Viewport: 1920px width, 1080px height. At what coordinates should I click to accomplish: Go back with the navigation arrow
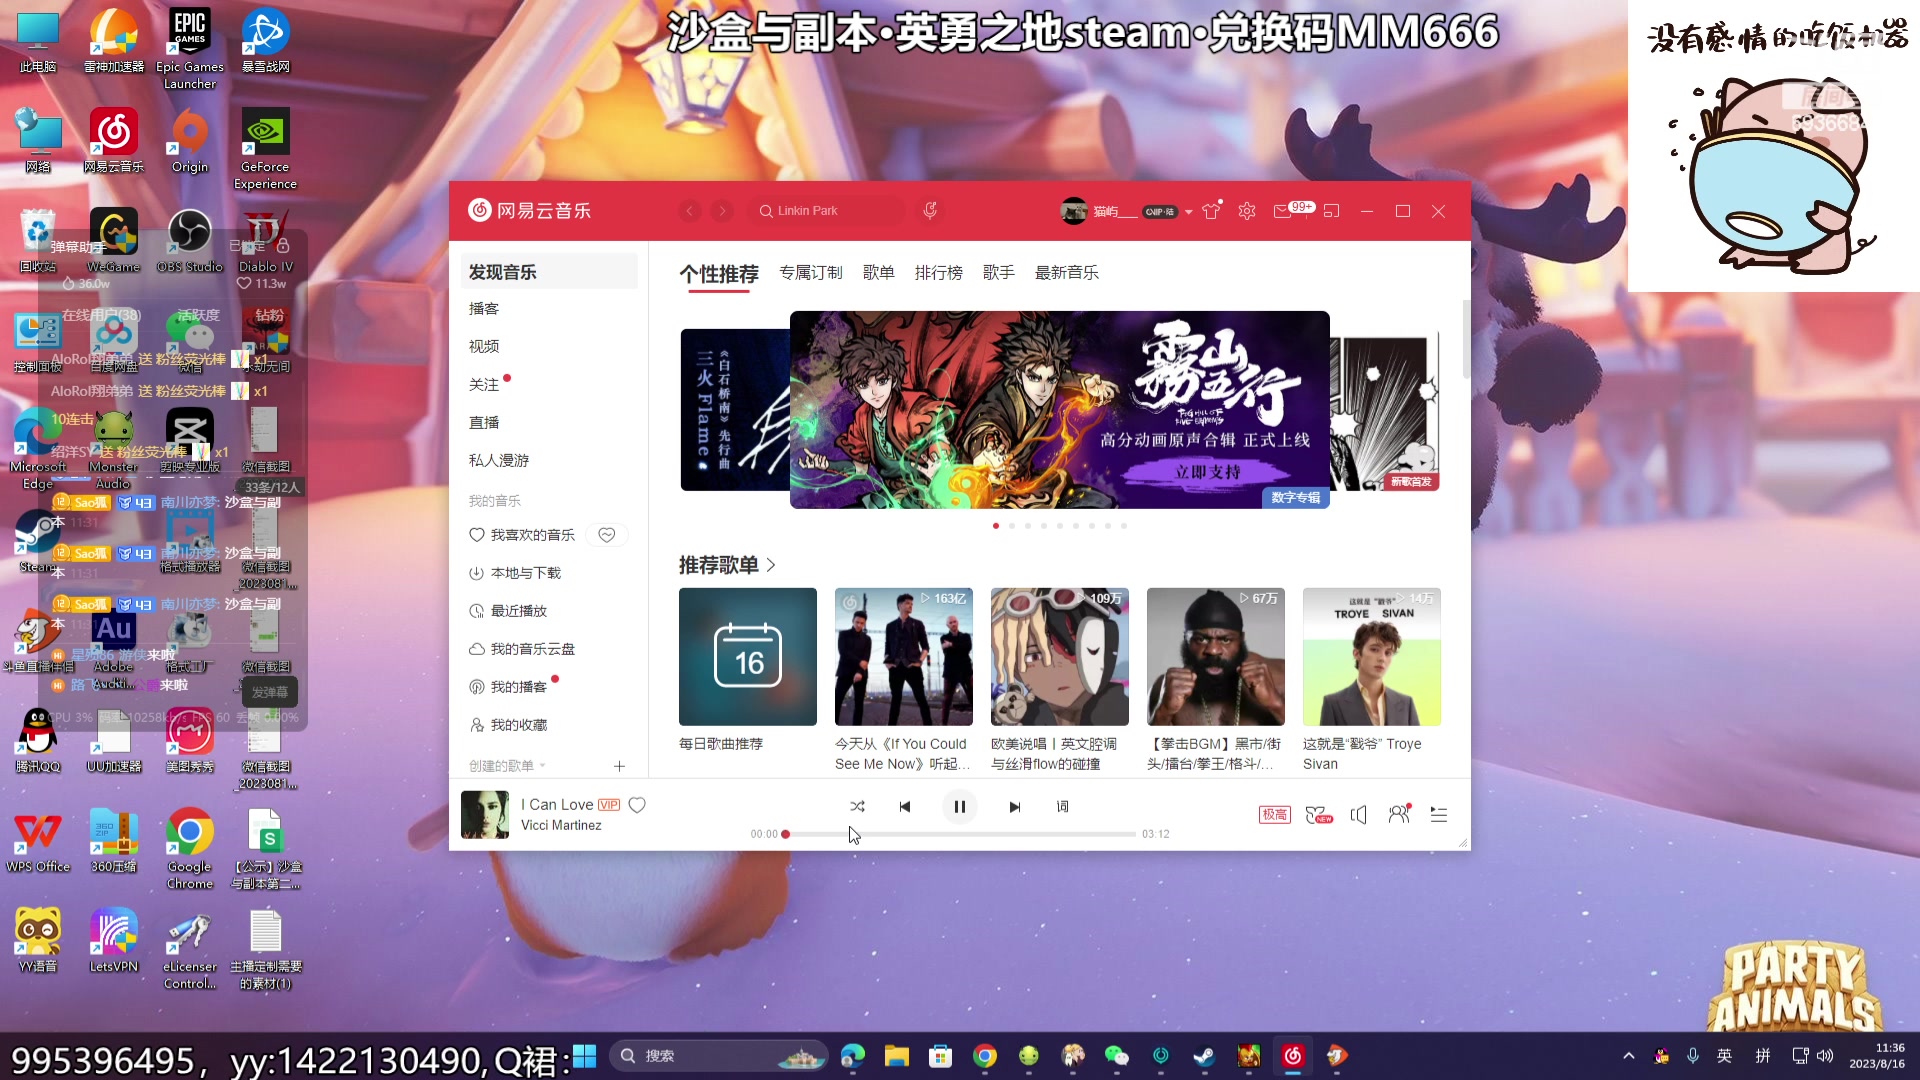pos(690,211)
